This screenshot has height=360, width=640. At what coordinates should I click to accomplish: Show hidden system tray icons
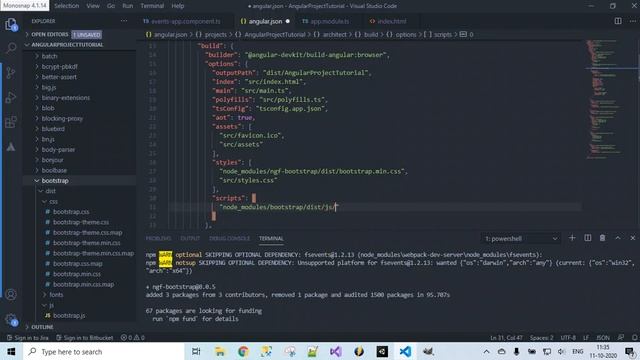click(487, 351)
